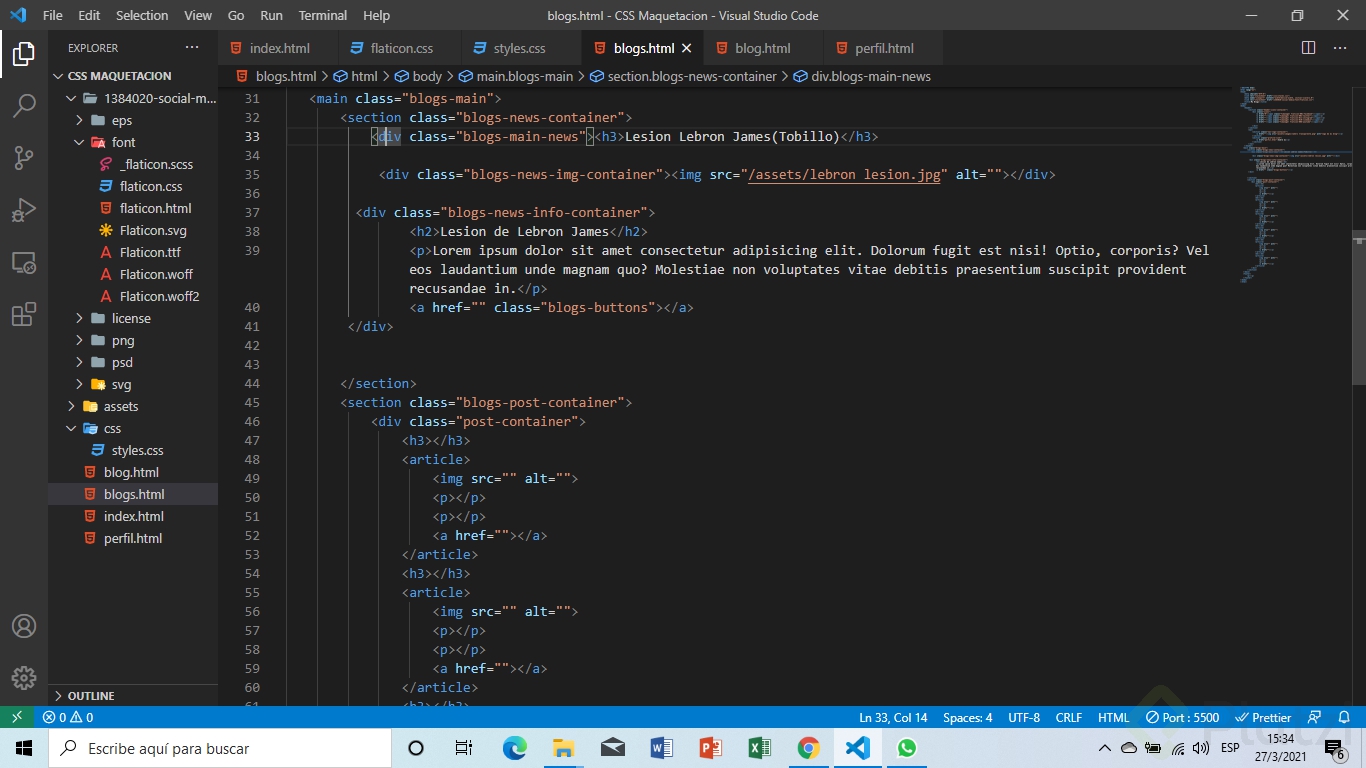Click the editor vertical scrollbar
This screenshot has width=1366, height=768.
pos(1359,308)
